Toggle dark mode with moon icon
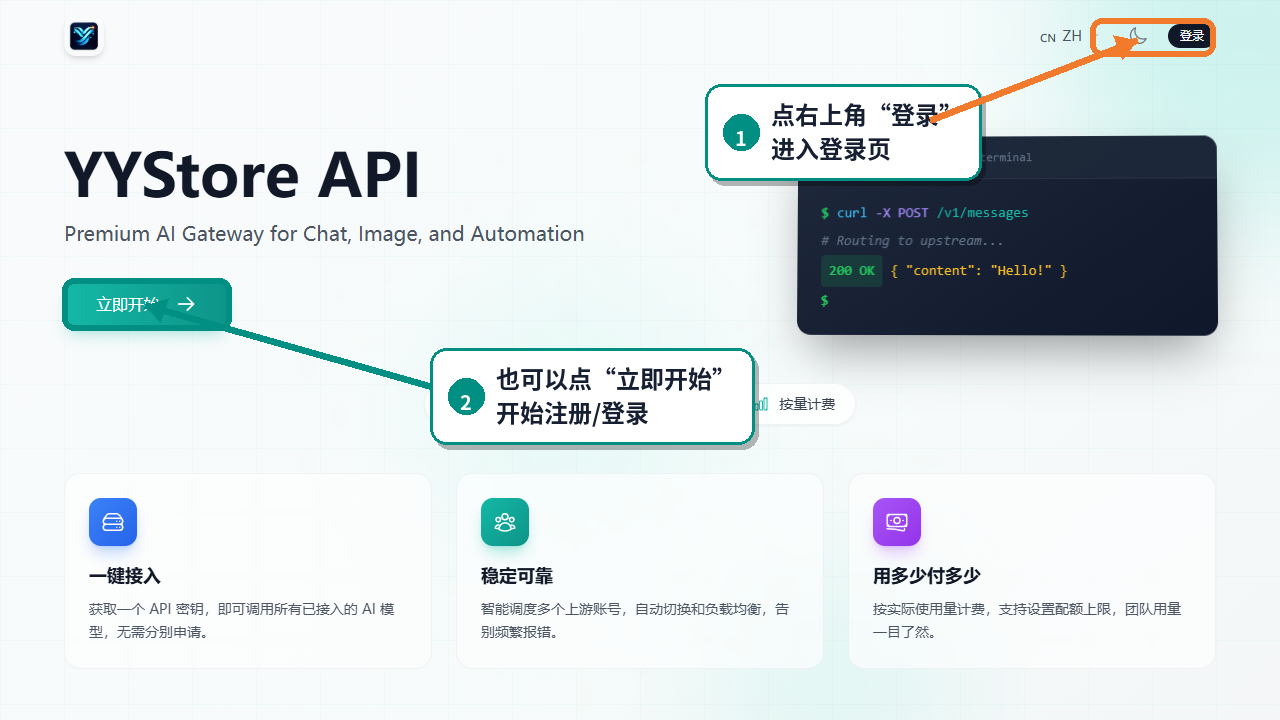Screen dimensions: 1280x720 click(x=1138, y=37)
